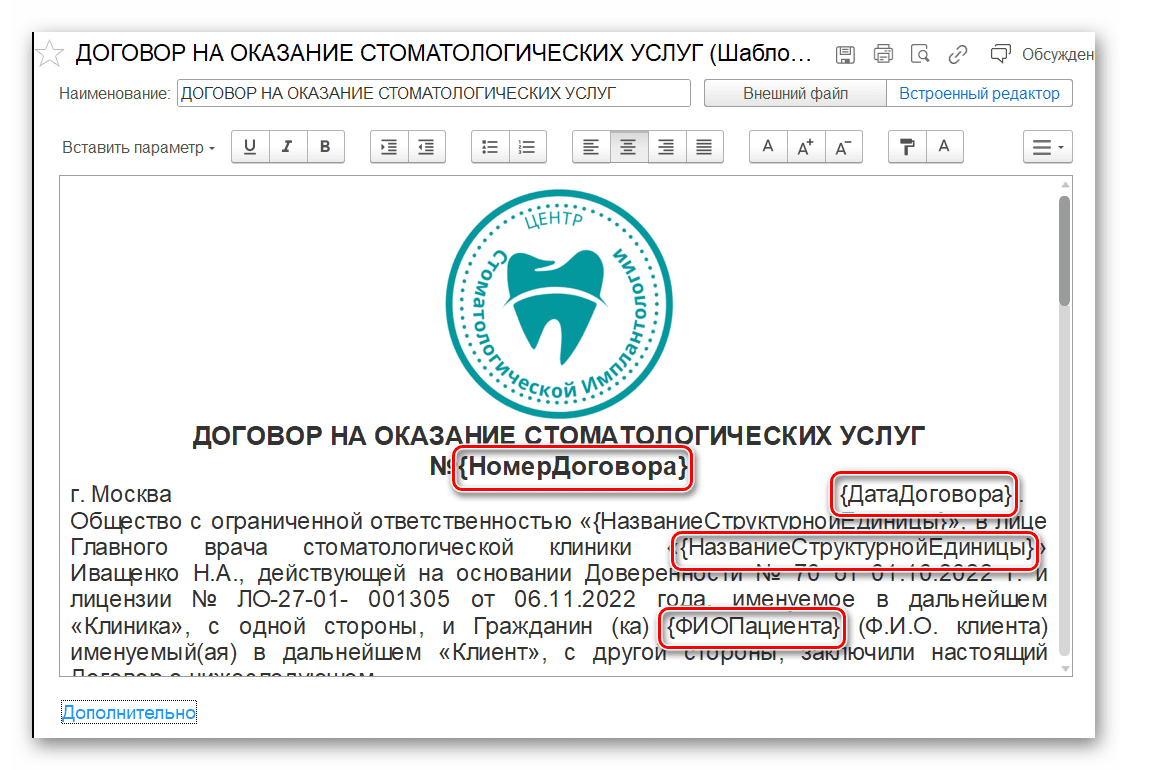Toggle Italic formatting

point(288,146)
